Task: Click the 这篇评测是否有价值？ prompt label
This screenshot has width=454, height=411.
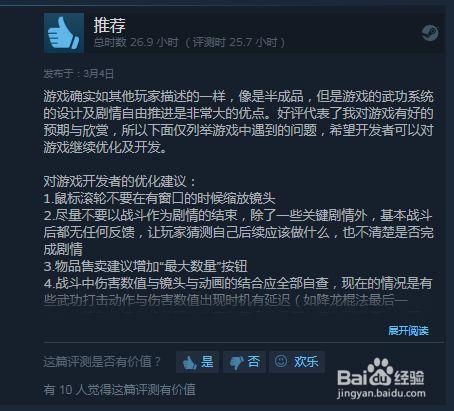Action: click(x=102, y=362)
